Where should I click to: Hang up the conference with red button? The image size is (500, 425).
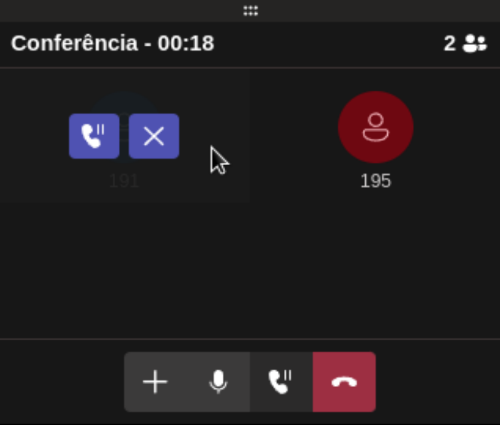[x=344, y=382]
